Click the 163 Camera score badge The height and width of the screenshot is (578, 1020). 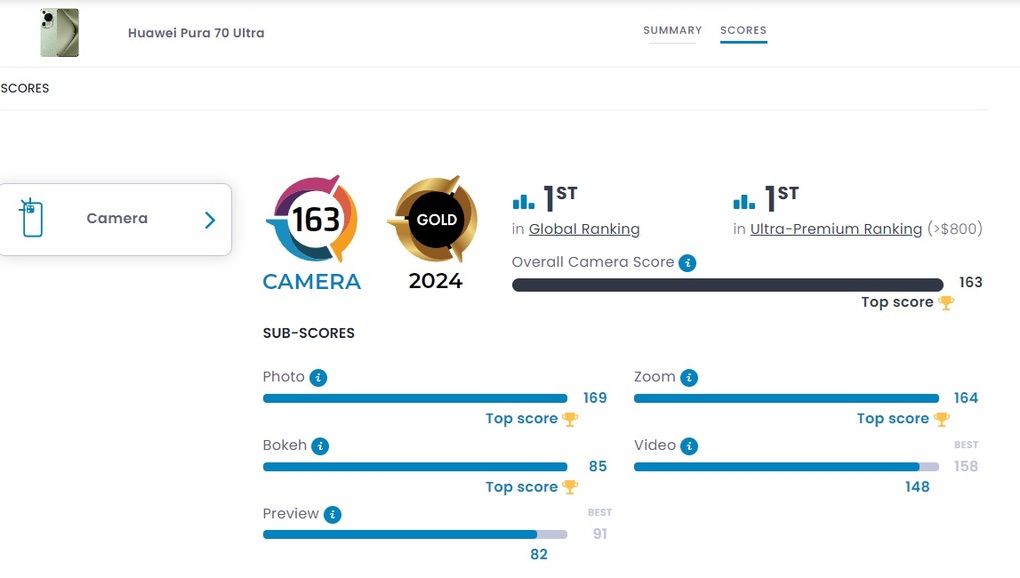click(312, 231)
